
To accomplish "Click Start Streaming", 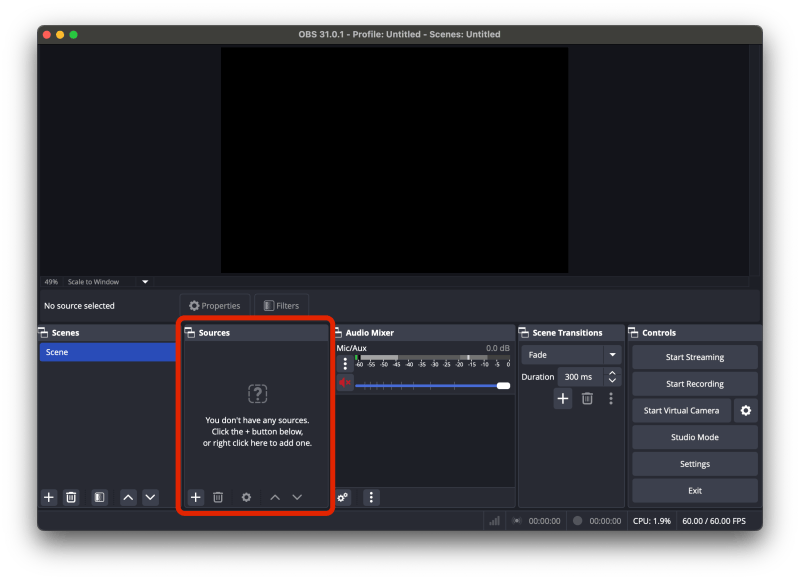I will coord(694,357).
